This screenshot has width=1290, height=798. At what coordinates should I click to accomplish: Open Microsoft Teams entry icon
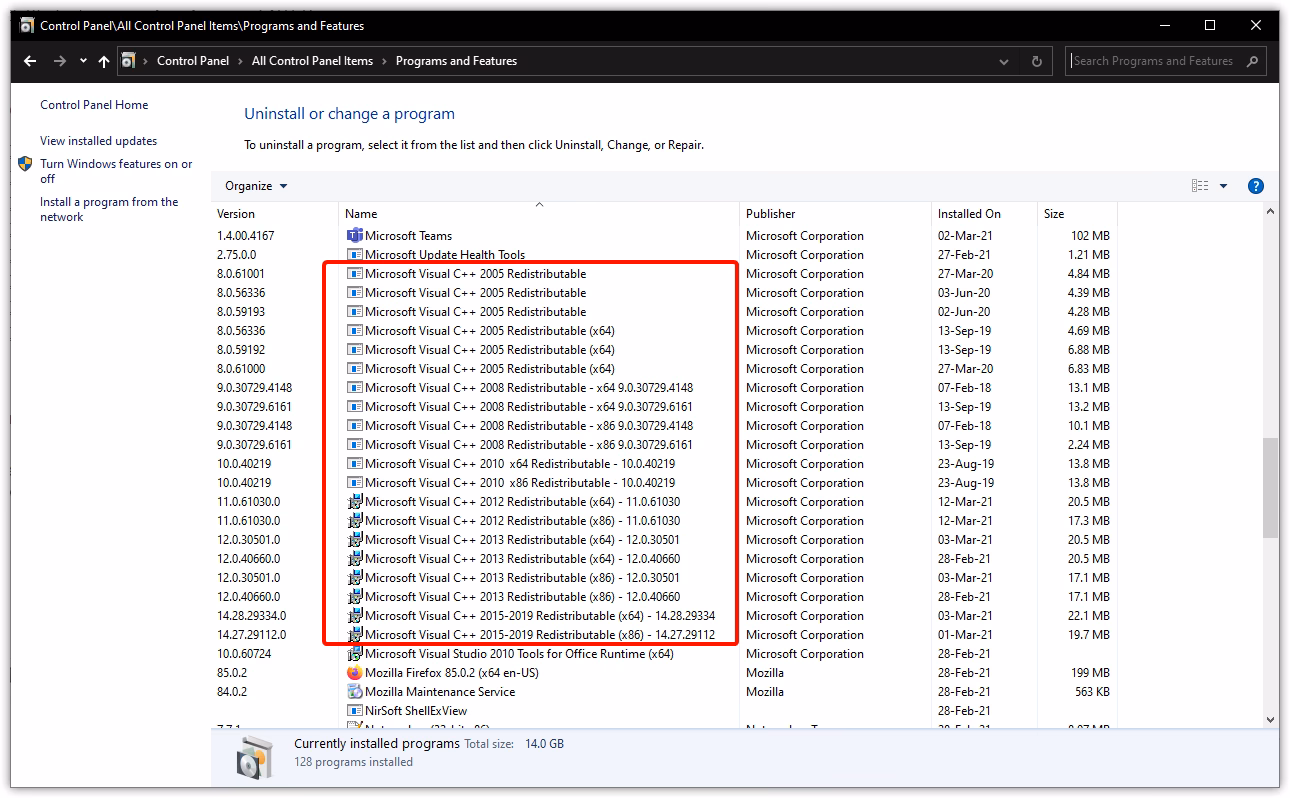pyautogui.click(x=355, y=235)
